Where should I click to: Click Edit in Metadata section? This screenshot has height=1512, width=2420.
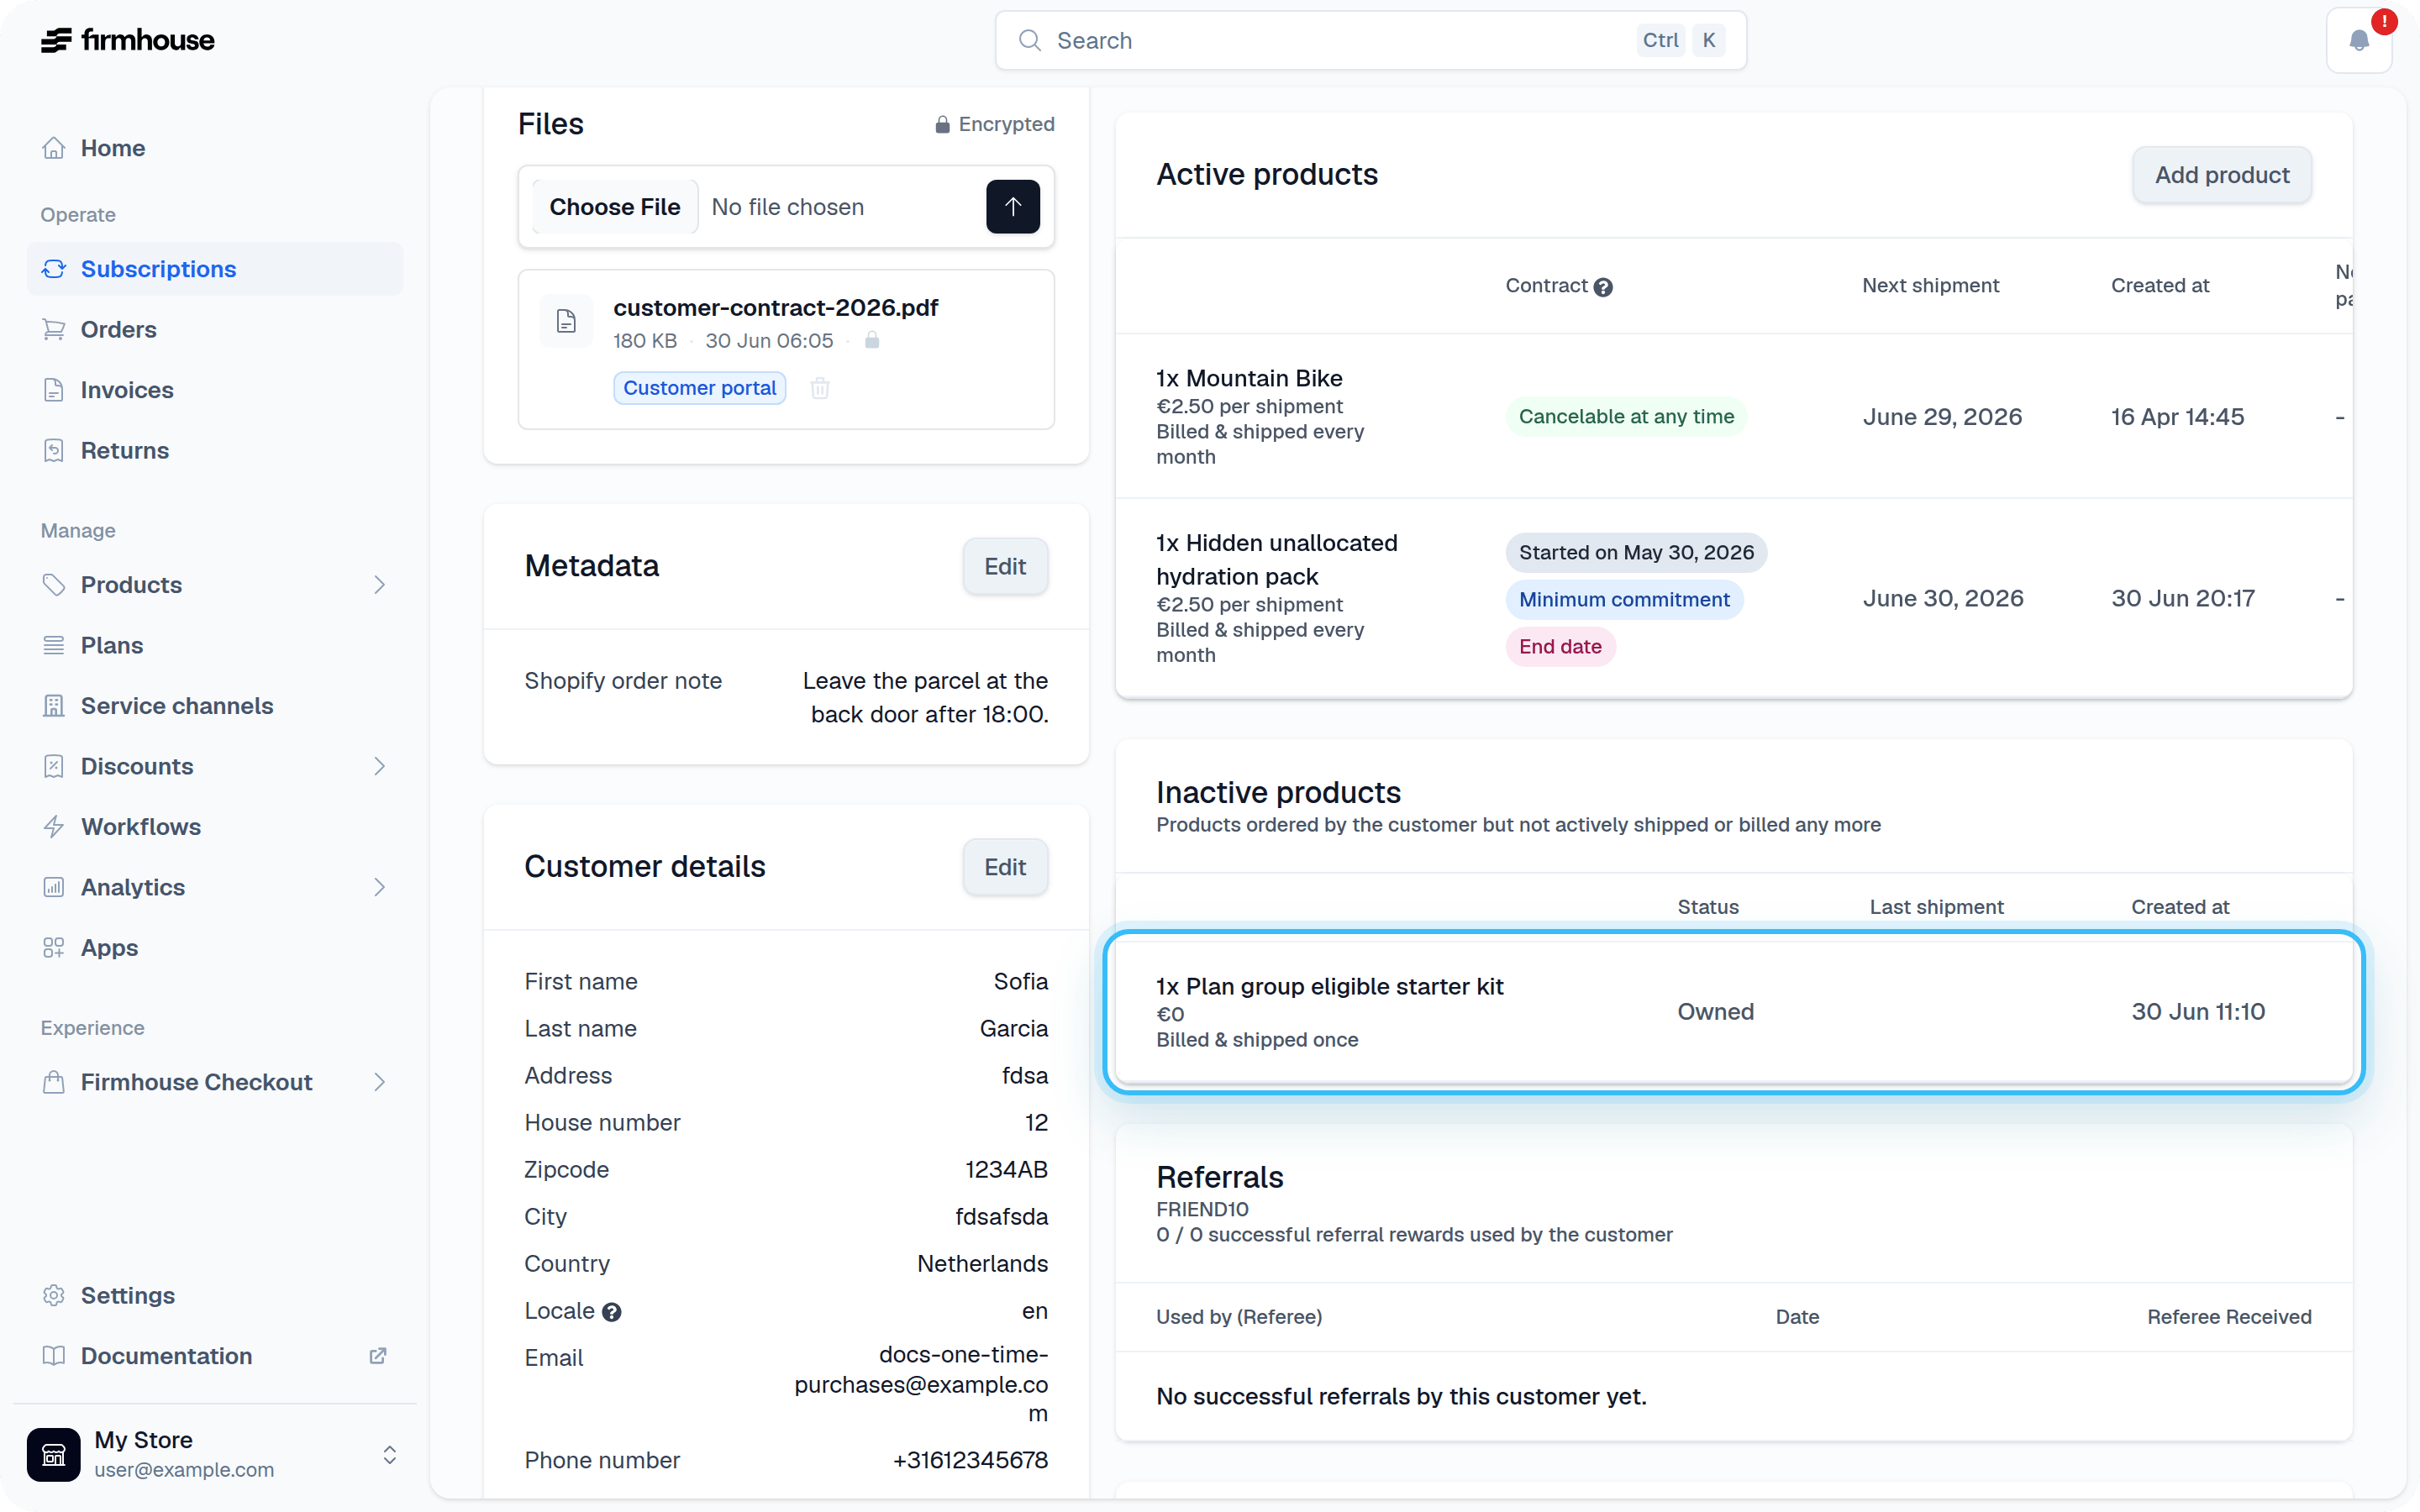click(x=1005, y=566)
